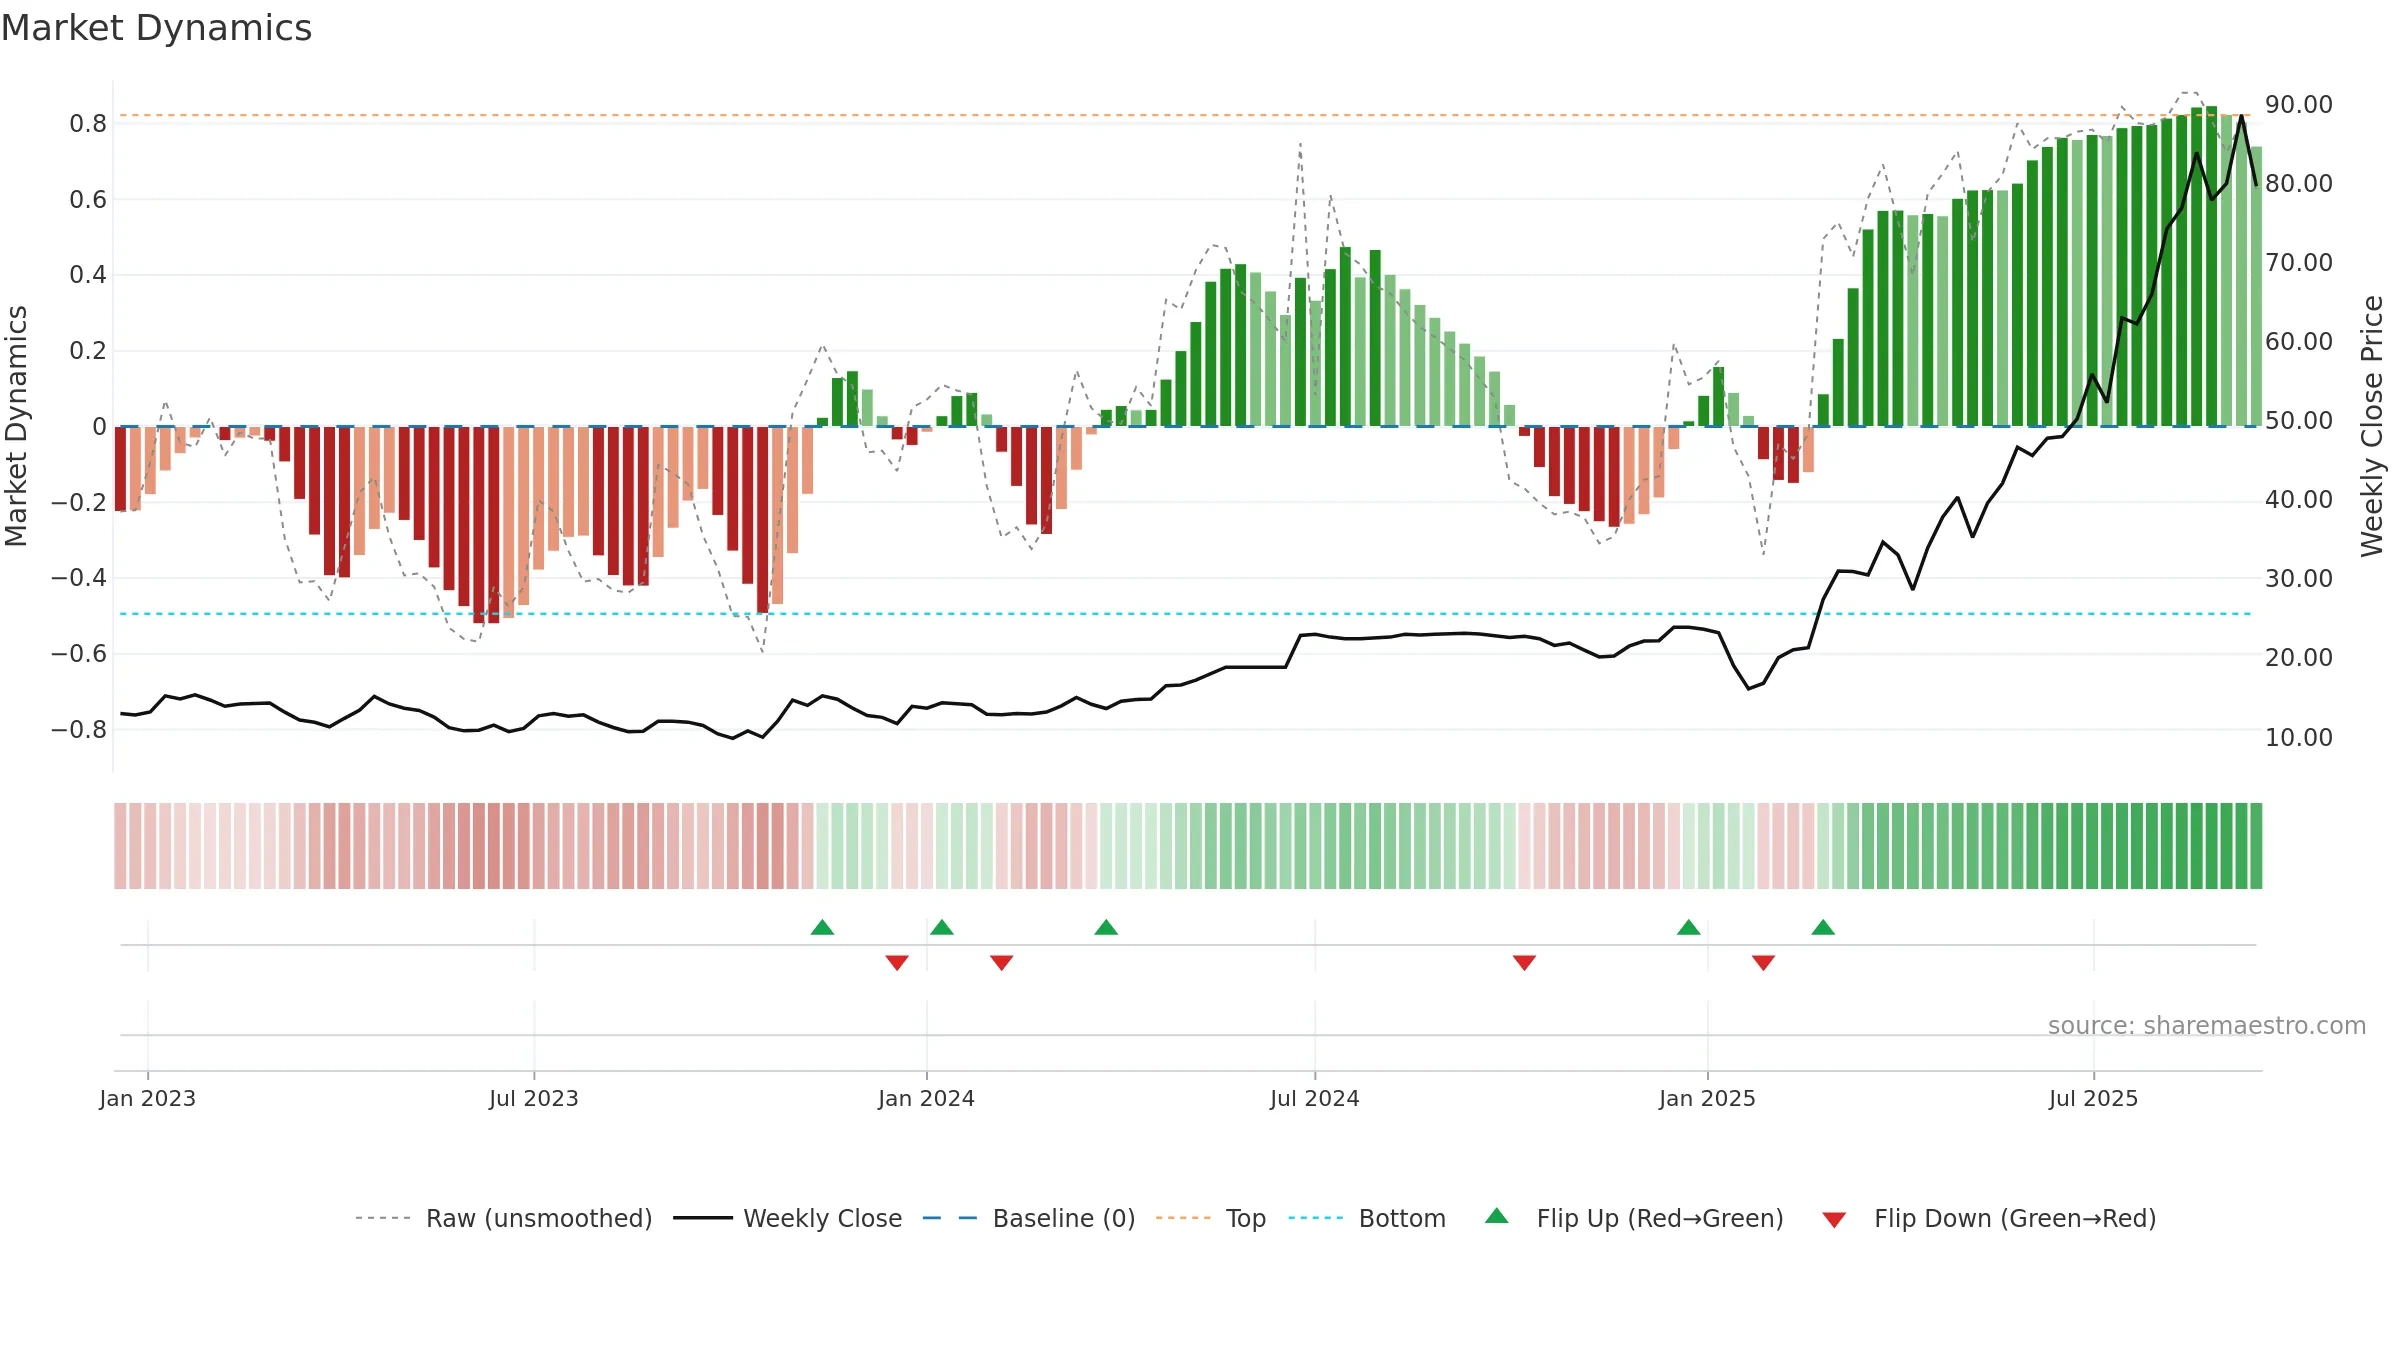Click the Jul 2023 axis label
The image size is (2400, 1350).
pyautogui.click(x=534, y=1098)
